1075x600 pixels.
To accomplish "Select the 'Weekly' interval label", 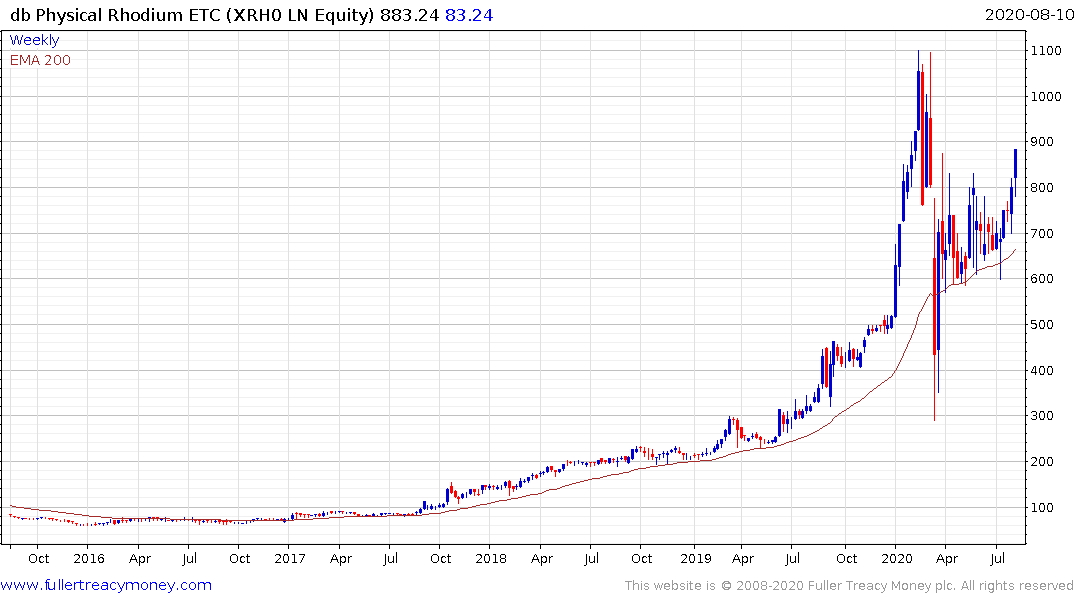I will tap(34, 40).
